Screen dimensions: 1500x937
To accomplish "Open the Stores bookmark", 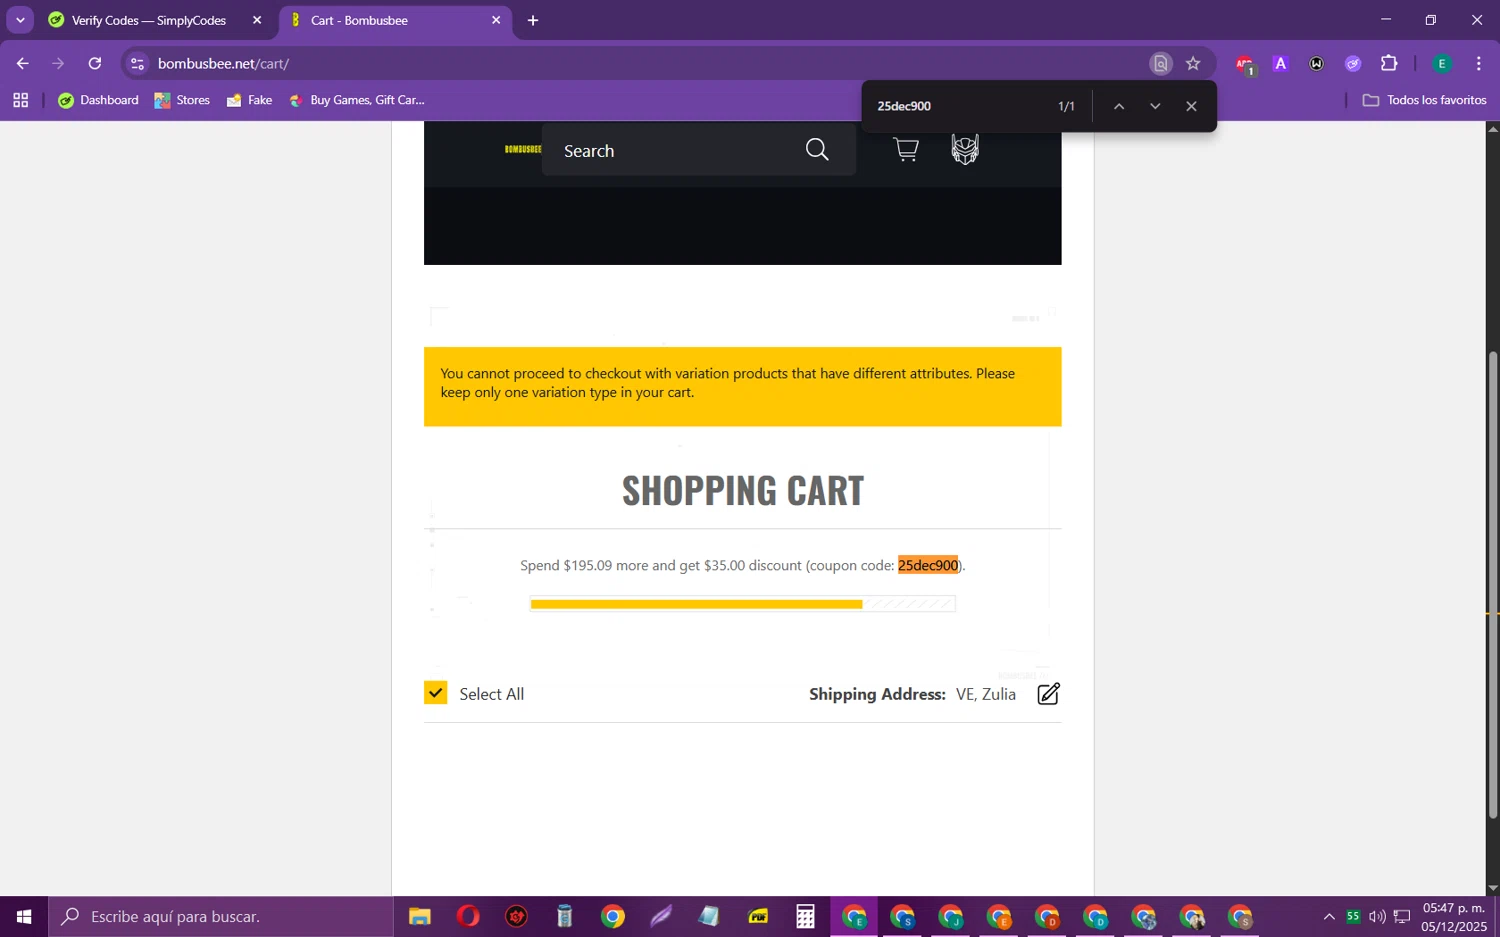I will [182, 100].
